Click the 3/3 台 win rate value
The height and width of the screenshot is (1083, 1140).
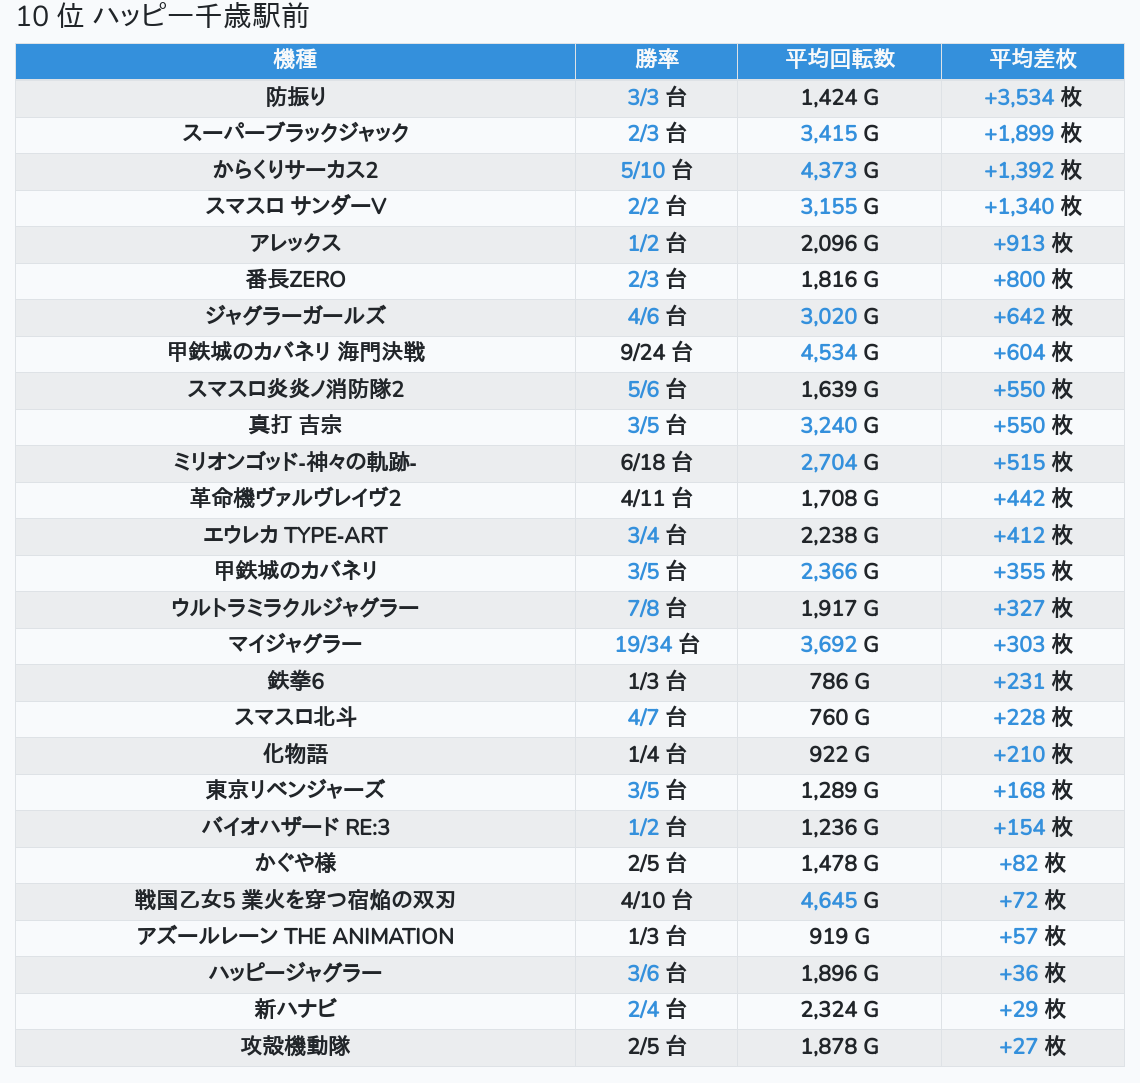657,97
